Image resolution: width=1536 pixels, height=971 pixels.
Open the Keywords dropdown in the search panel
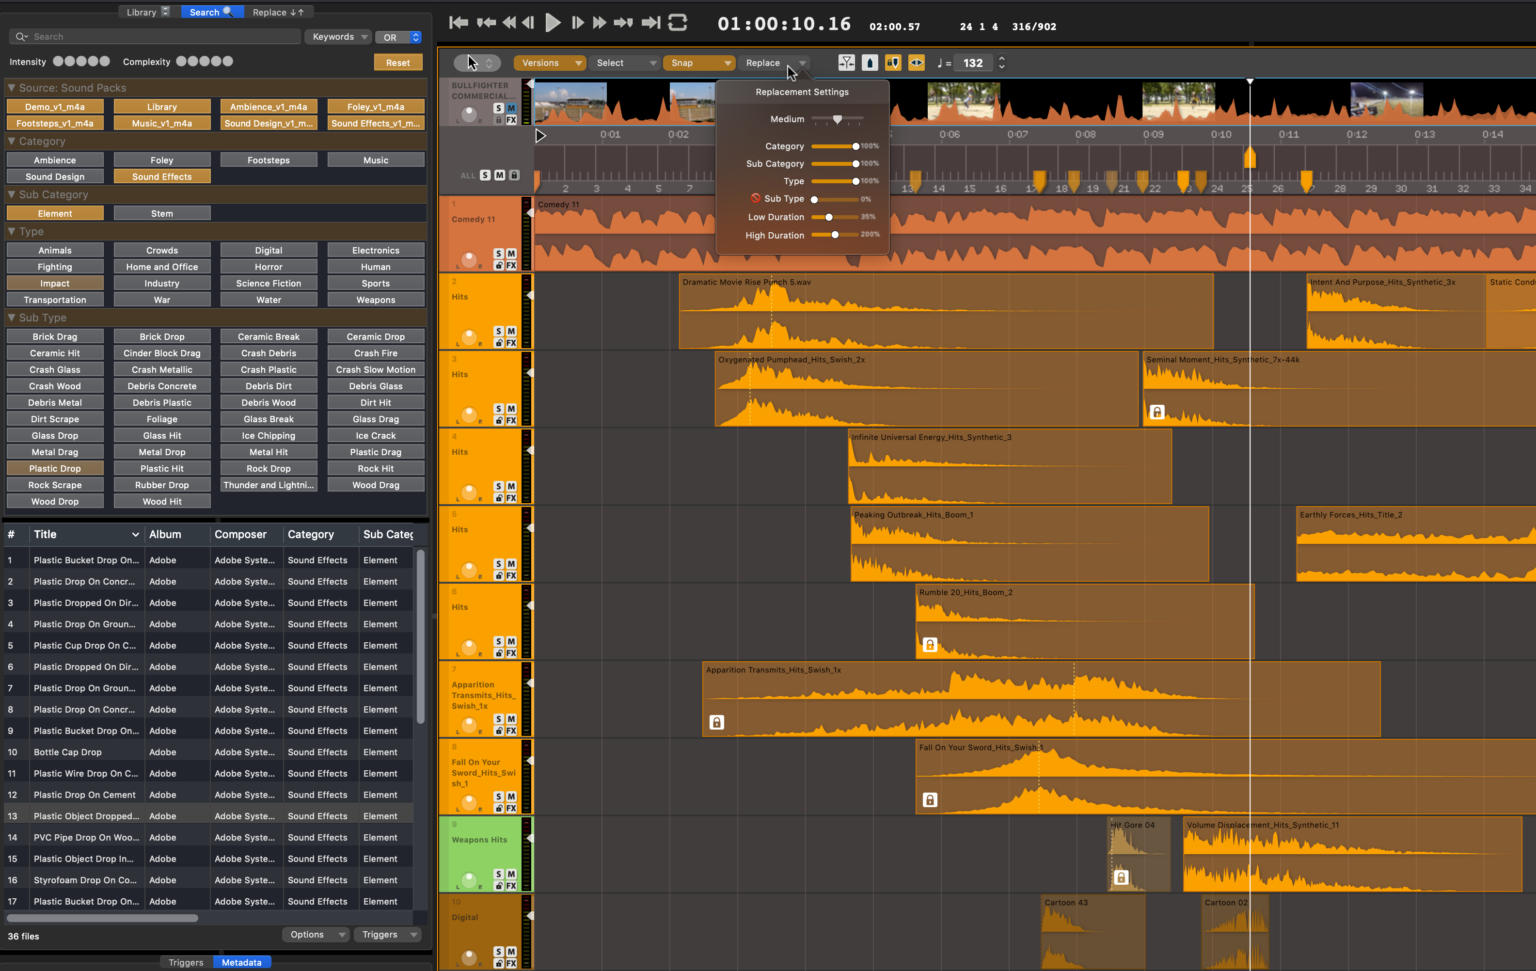338,36
